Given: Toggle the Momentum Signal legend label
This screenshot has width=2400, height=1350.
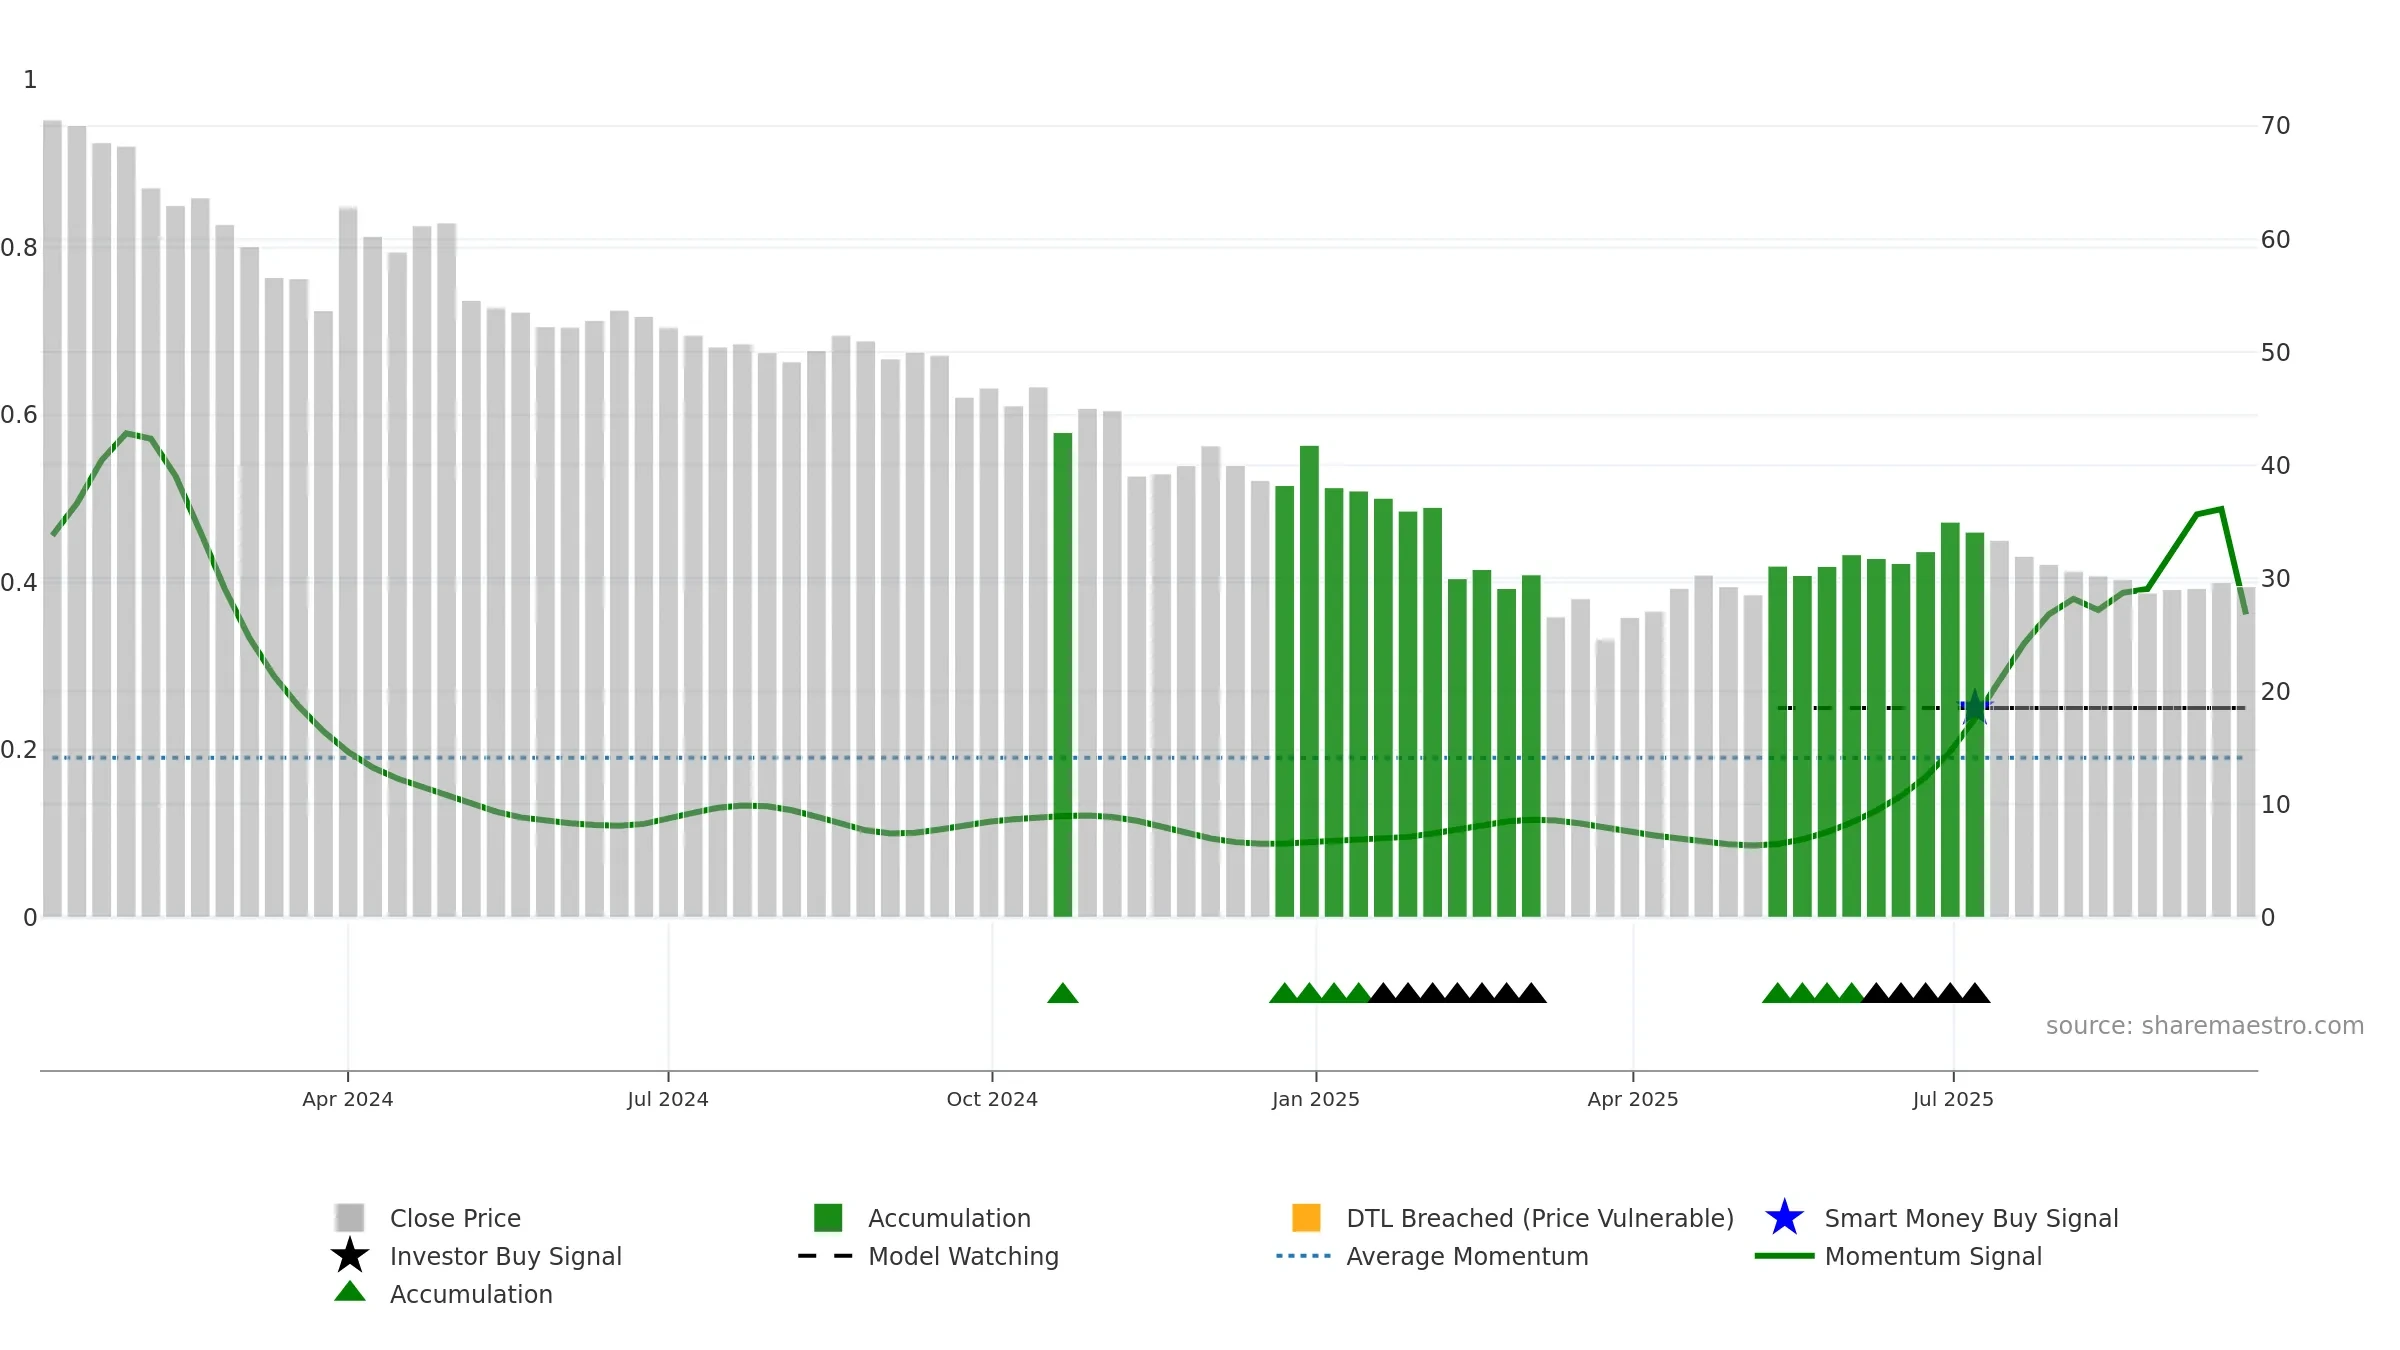Looking at the screenshot, I should pyautogui.click(x=1933, y=1256).
